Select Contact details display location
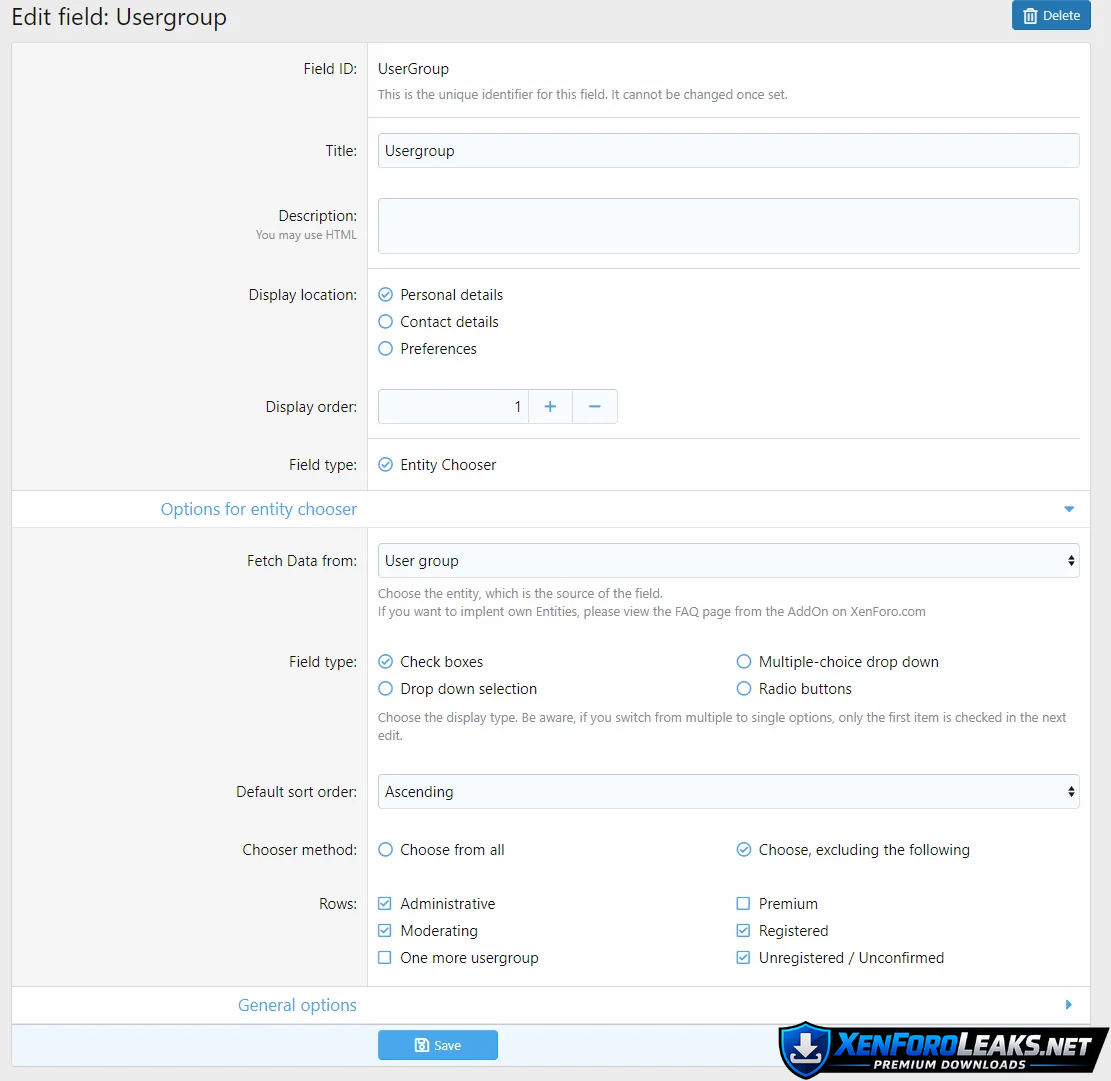Image resolution: width=1111 pixels, height=1081 pixels. click(x=386, y=322)
